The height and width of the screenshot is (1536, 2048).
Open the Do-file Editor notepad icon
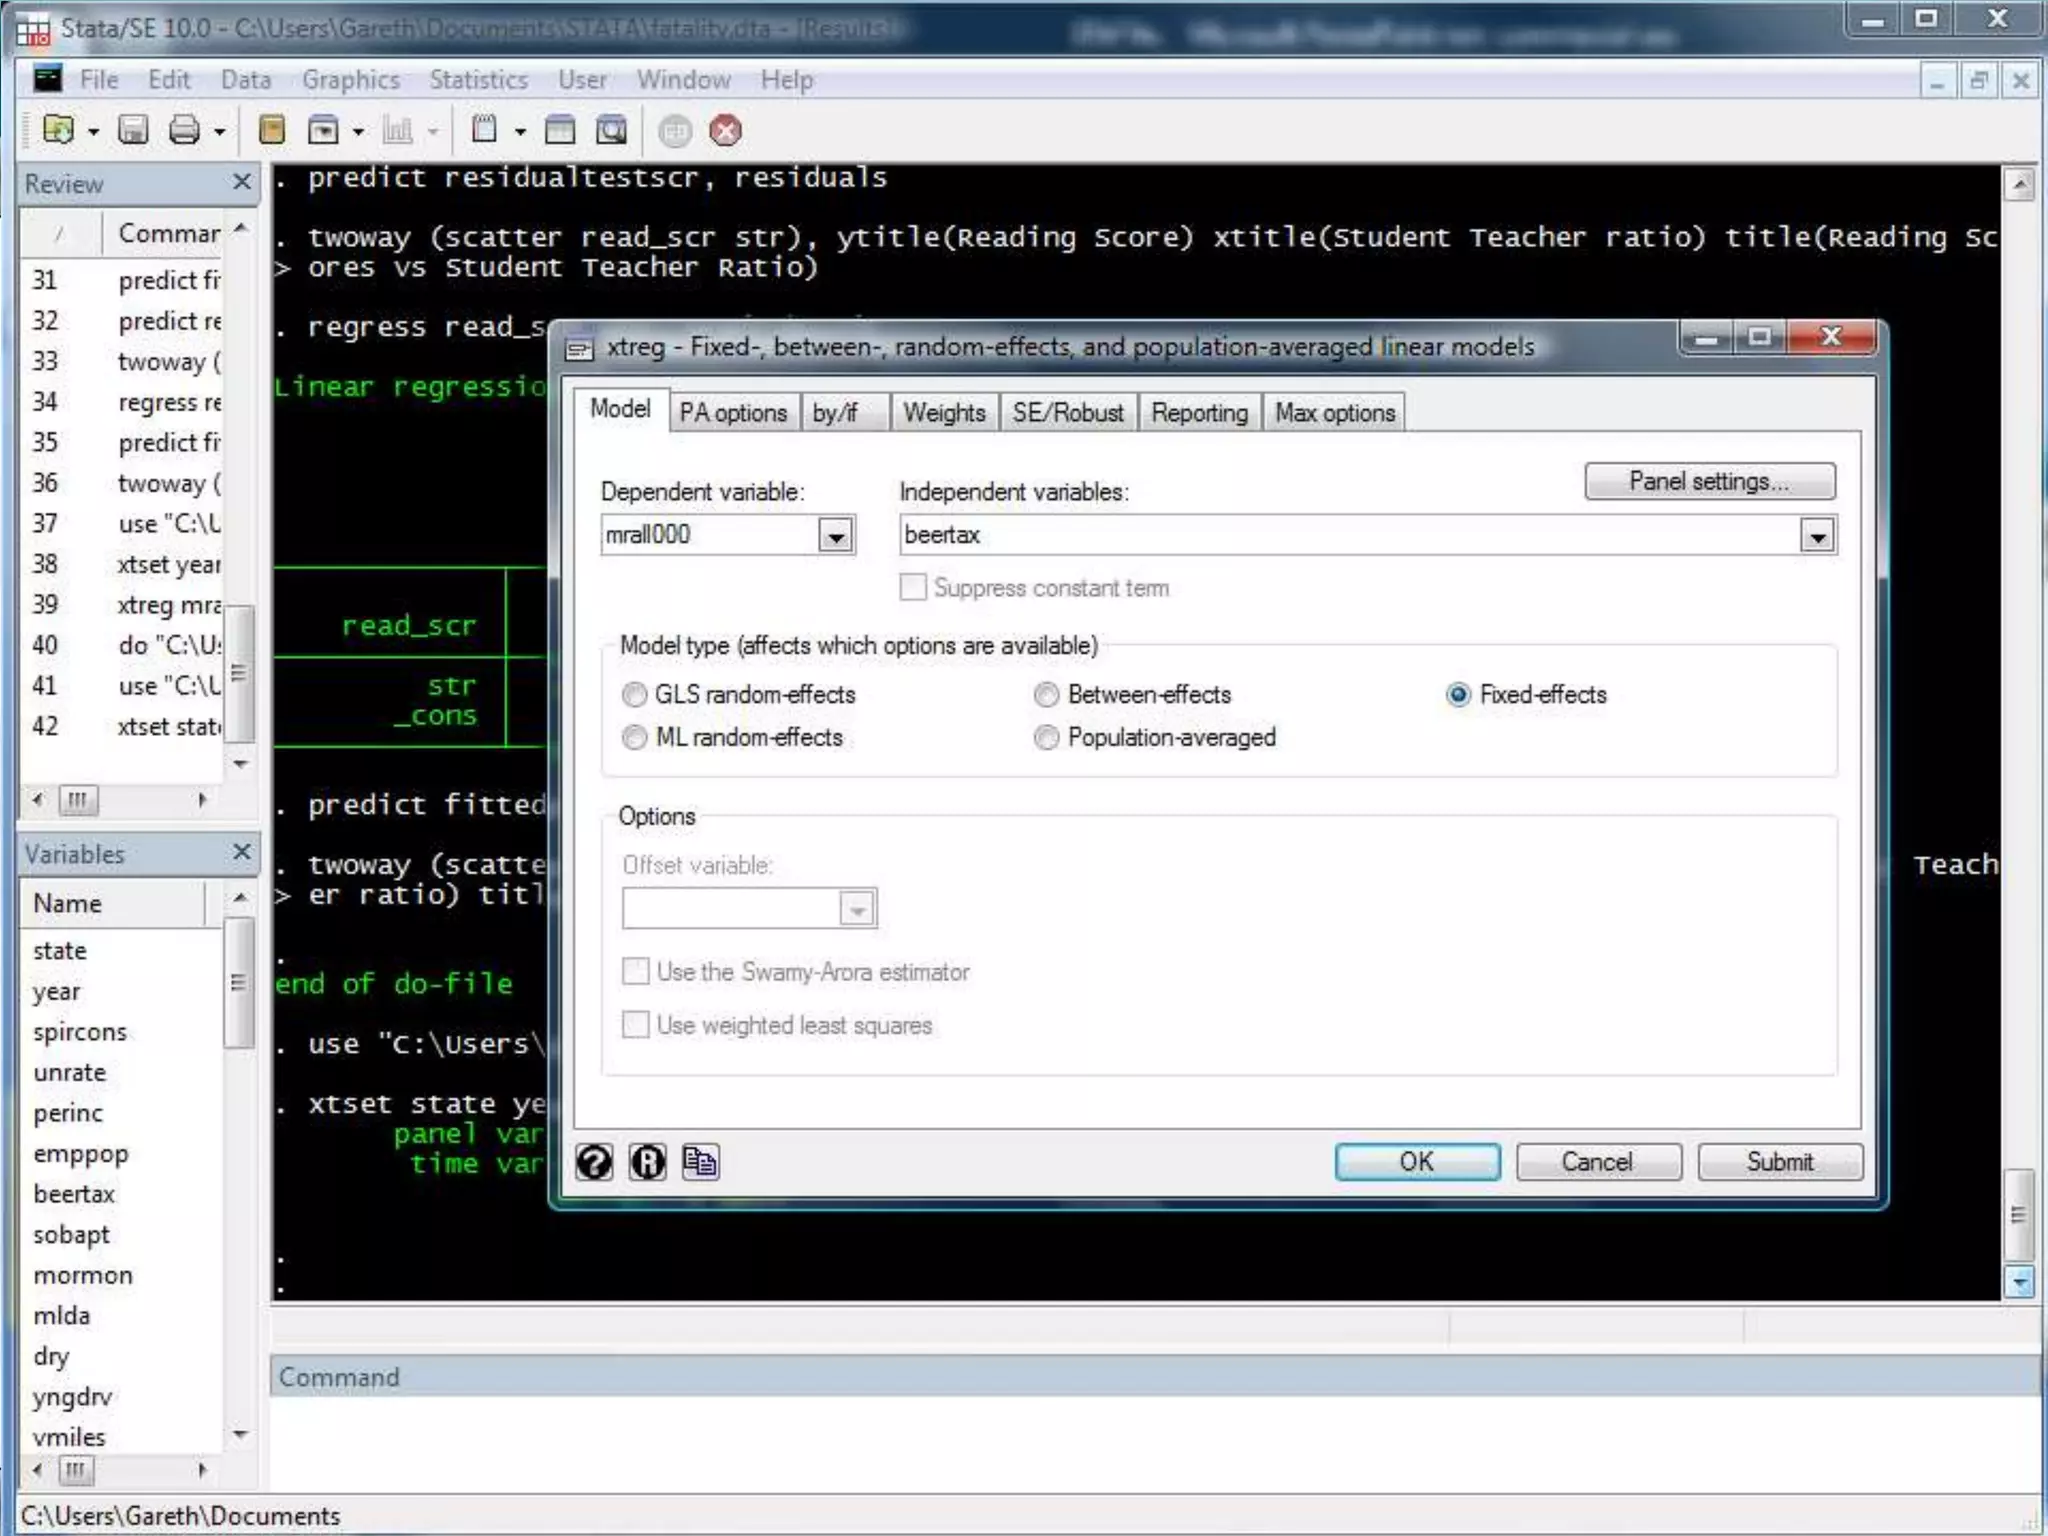click(x=485, y=130)
